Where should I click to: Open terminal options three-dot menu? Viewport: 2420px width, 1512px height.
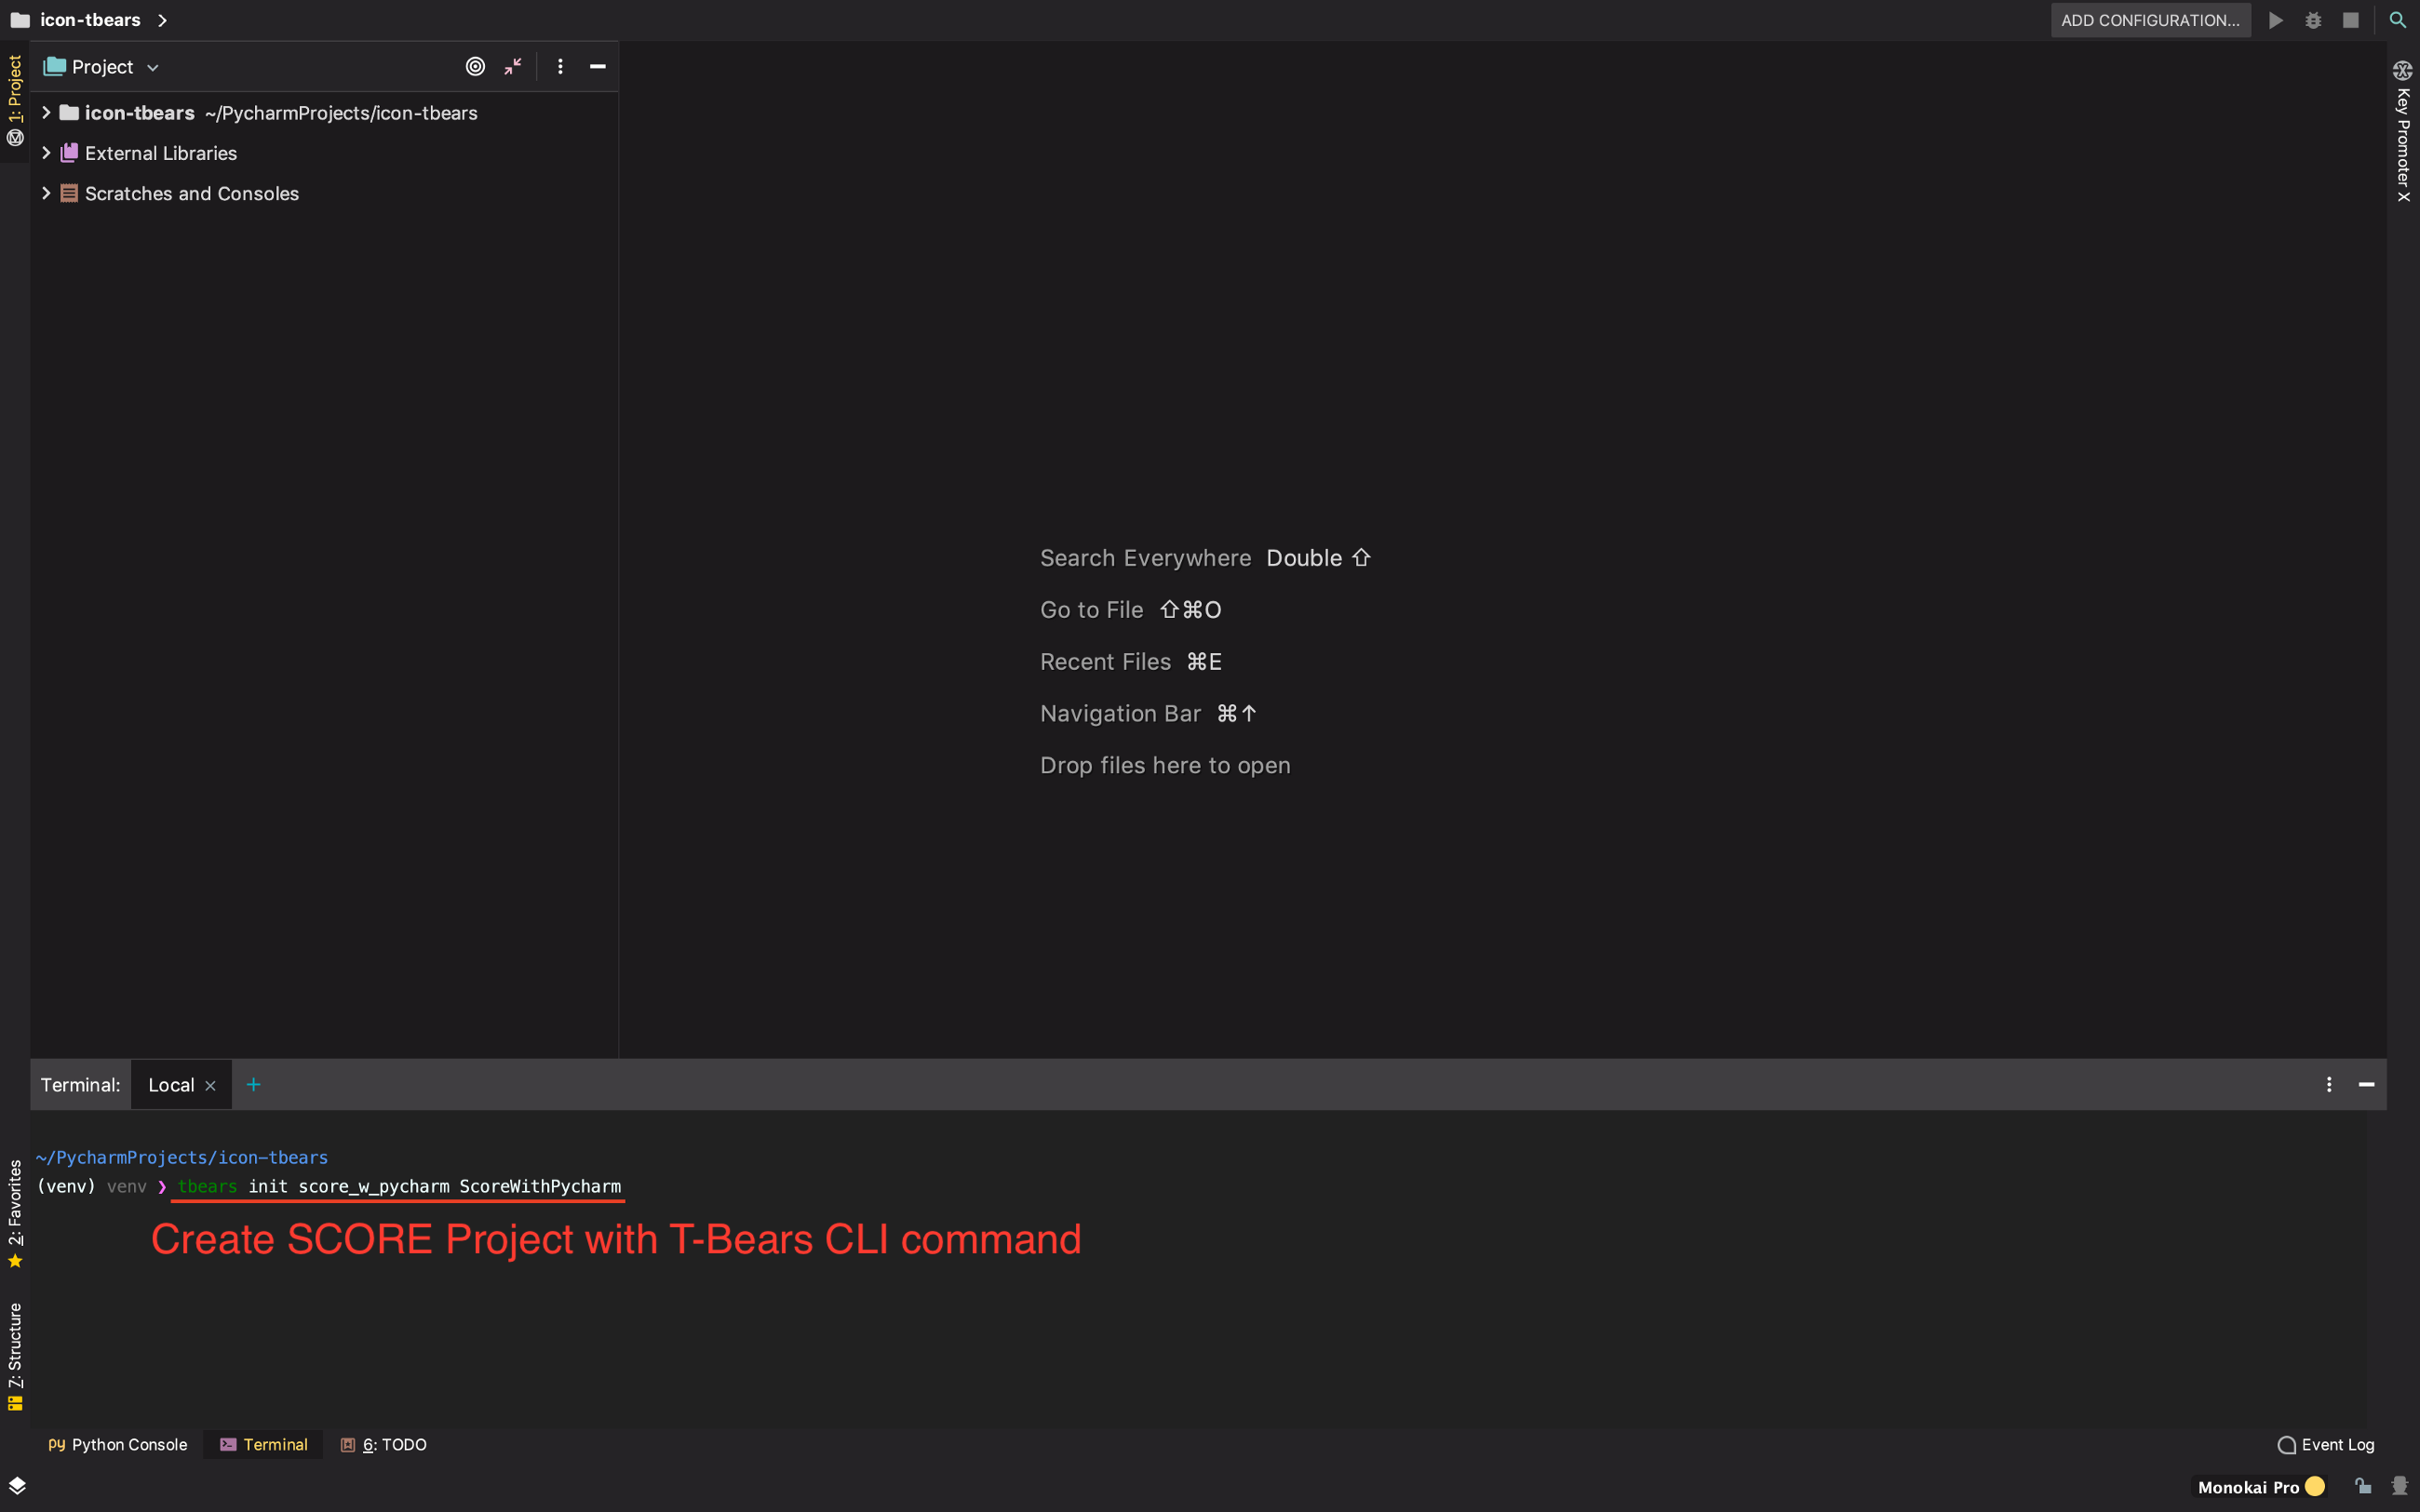2329,1085
